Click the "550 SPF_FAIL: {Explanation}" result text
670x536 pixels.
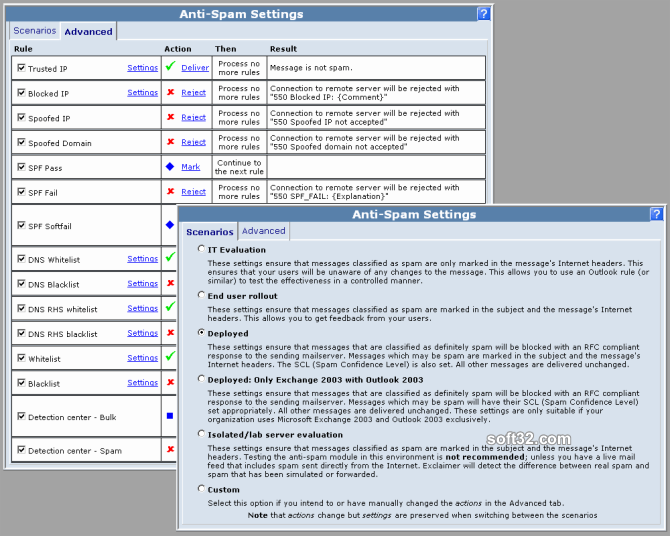click(329, 196)
